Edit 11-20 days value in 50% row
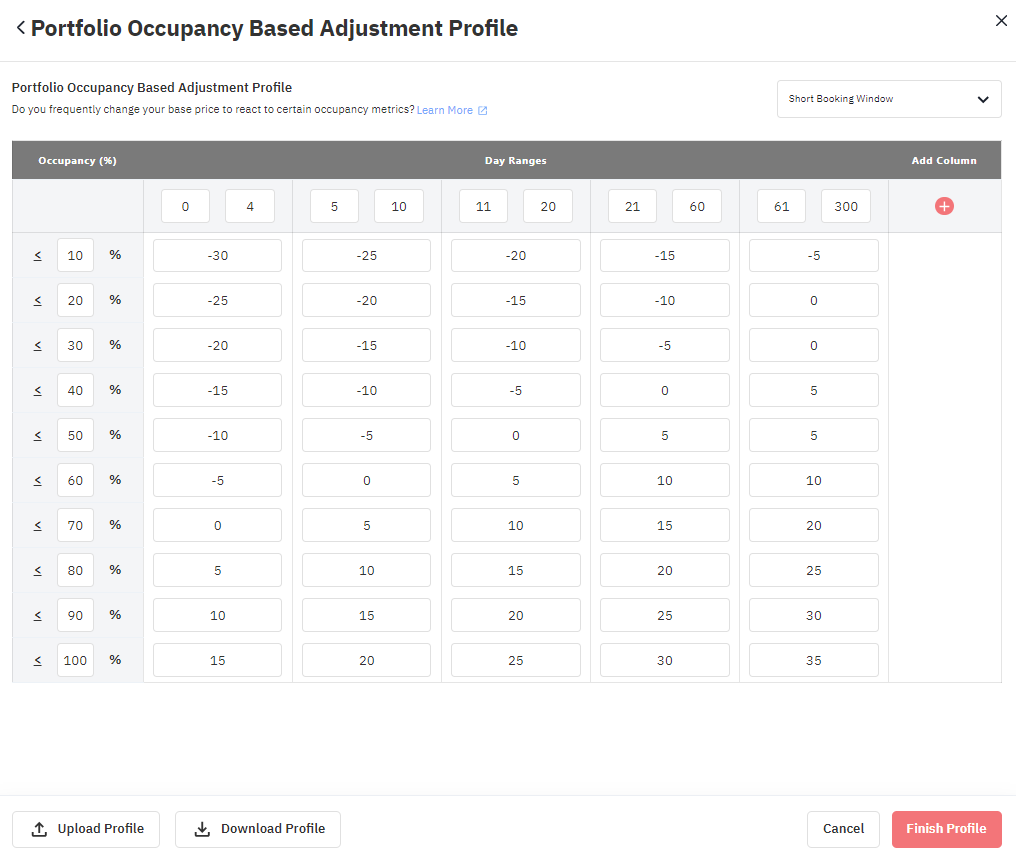 point(516,435)
